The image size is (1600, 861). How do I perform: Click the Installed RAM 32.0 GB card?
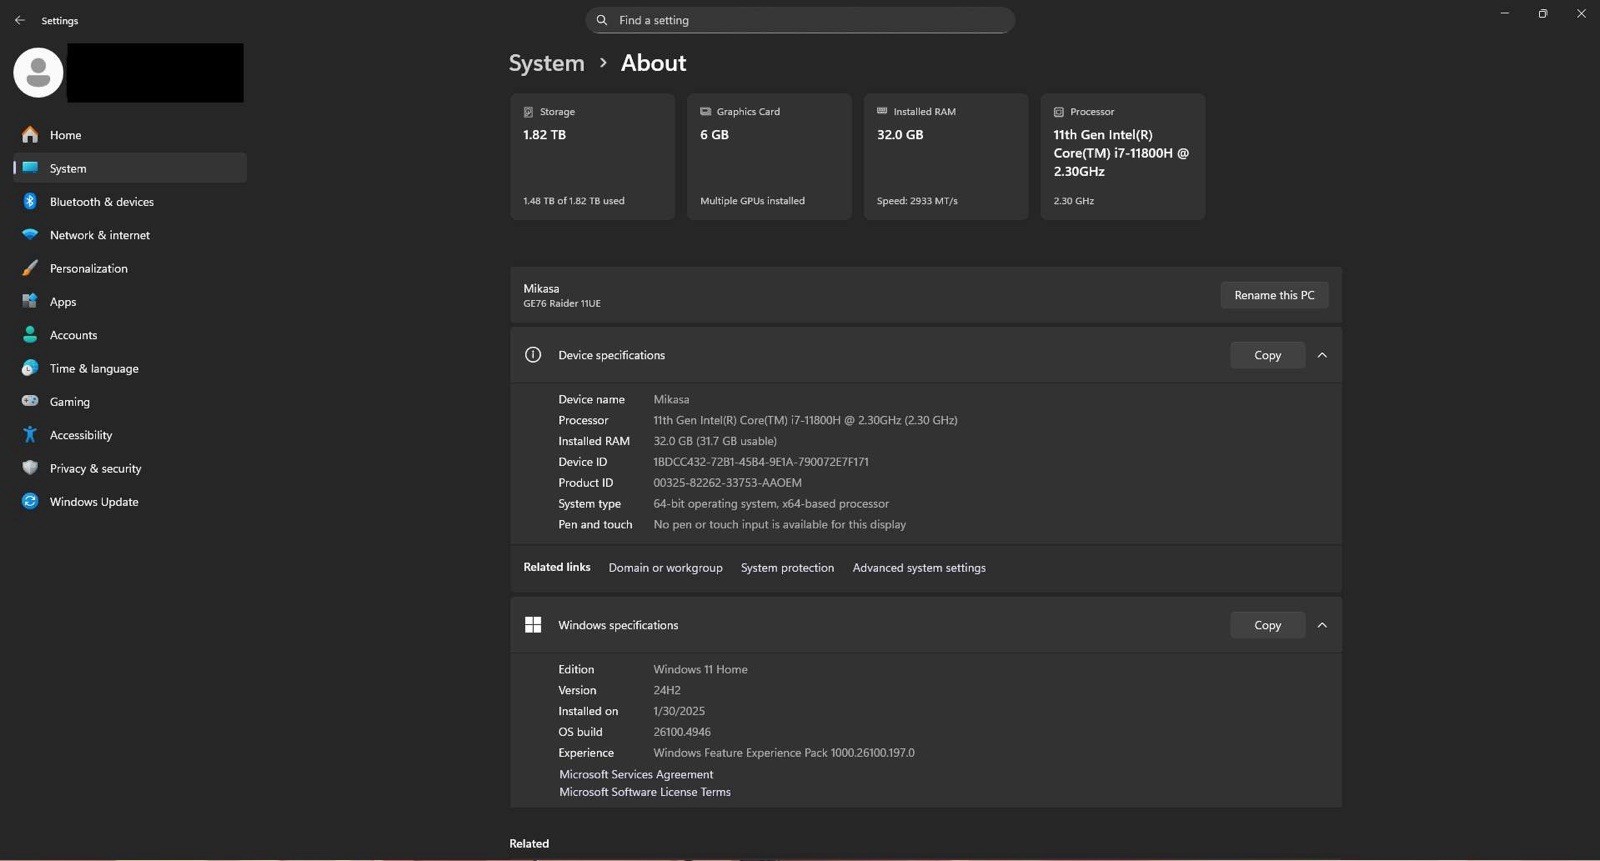click(946, 157)
